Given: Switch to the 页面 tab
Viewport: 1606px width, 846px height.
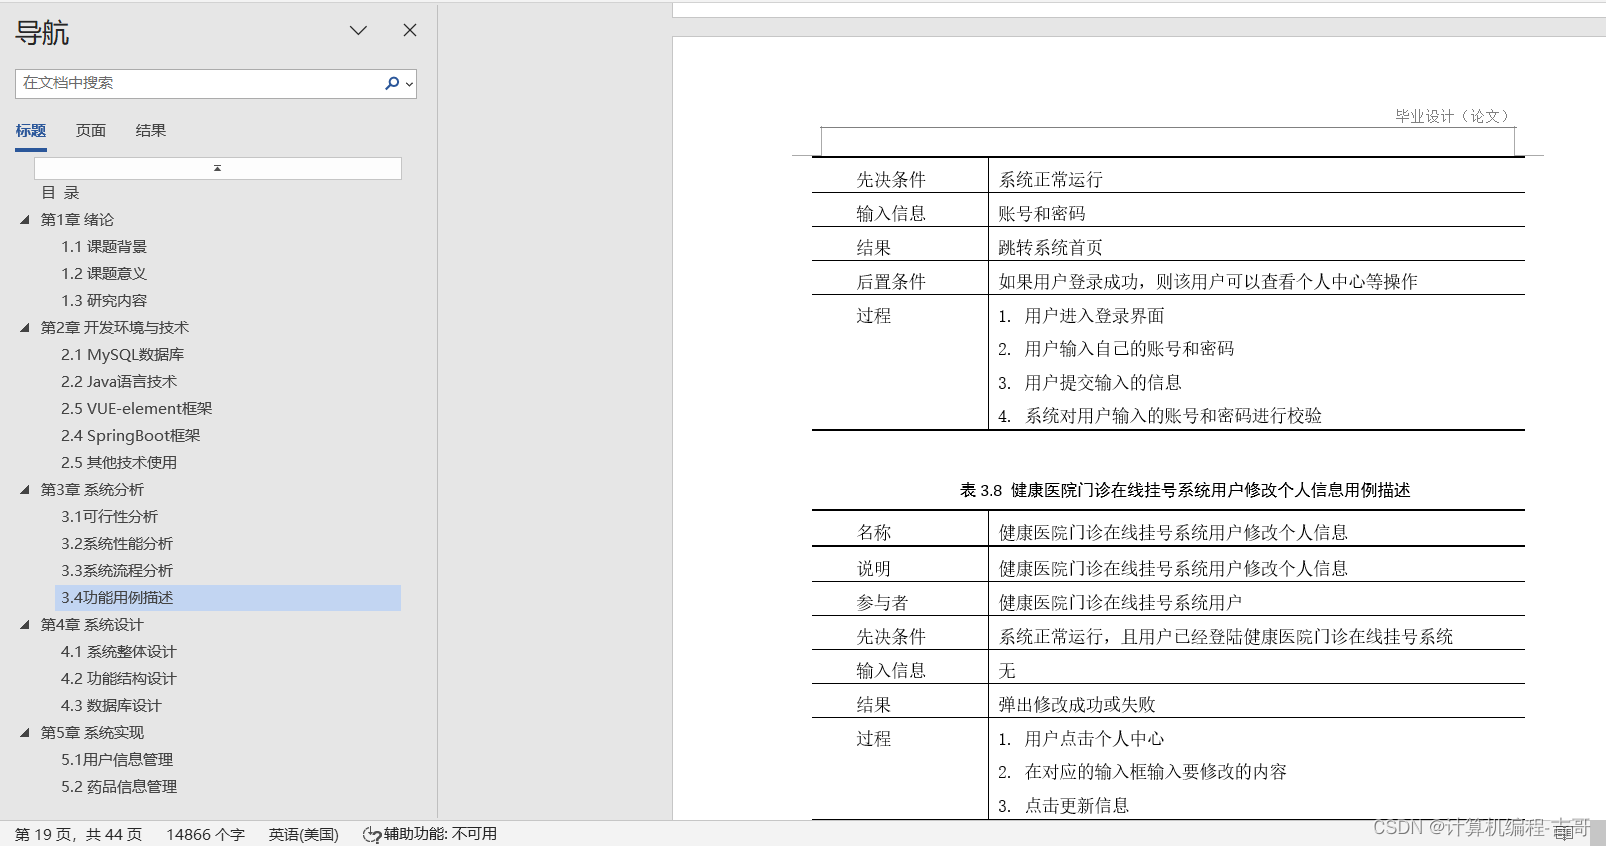Looking at the screenshot, I should click(x=91, y=131).
